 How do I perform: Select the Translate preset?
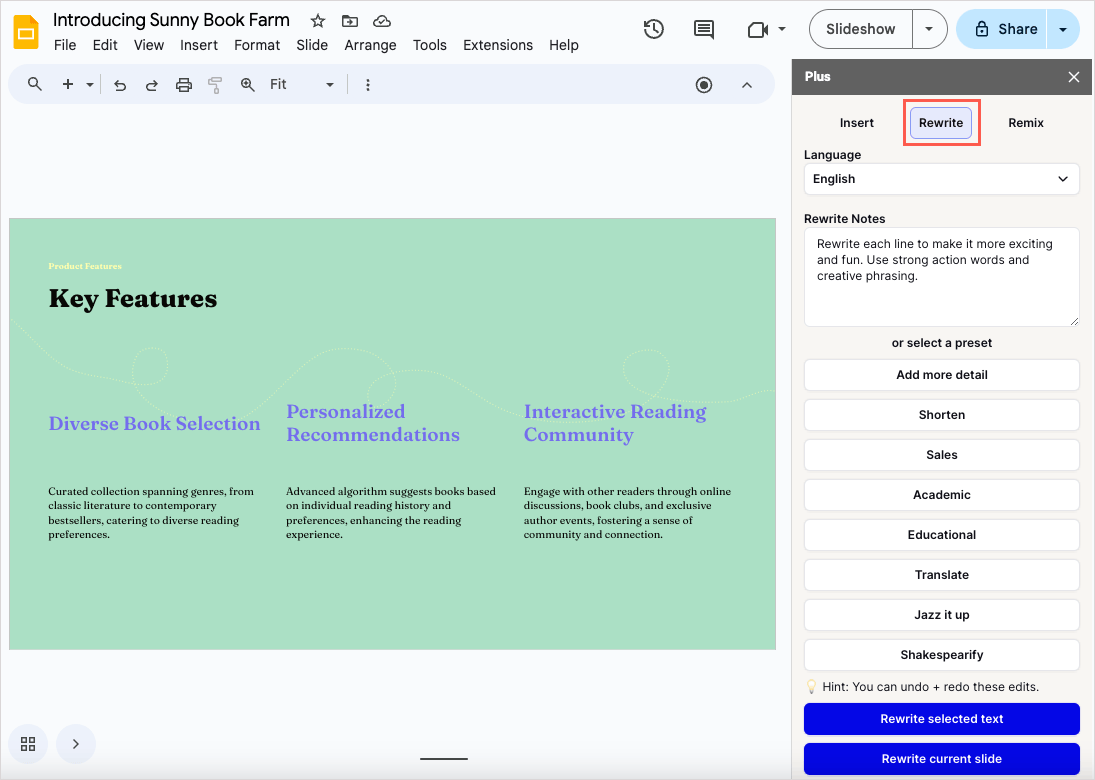(941, 575)
